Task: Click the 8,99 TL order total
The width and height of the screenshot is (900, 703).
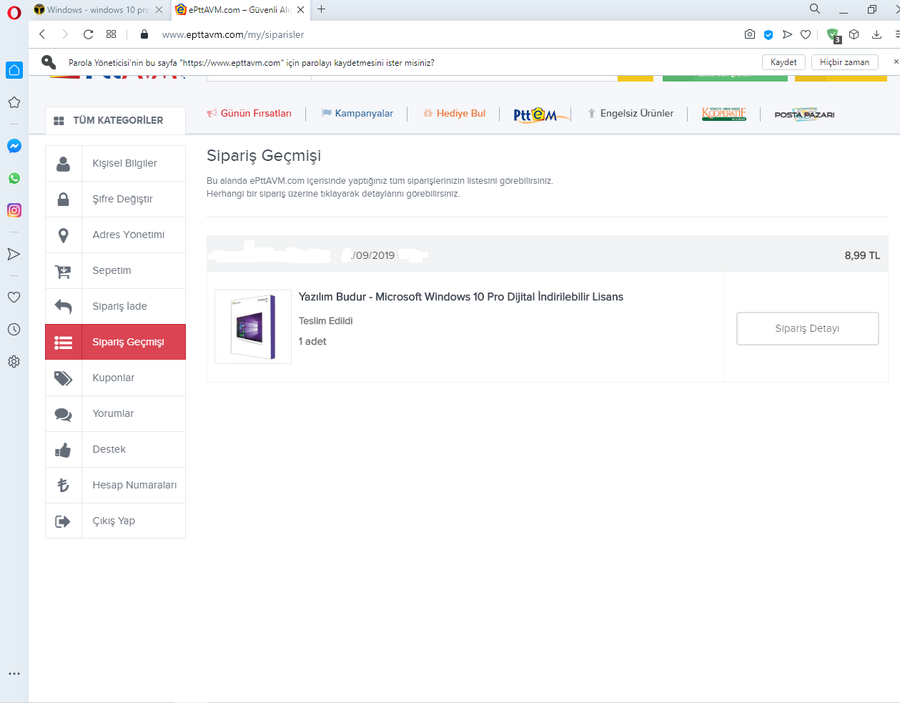Action: click(862, 255)
